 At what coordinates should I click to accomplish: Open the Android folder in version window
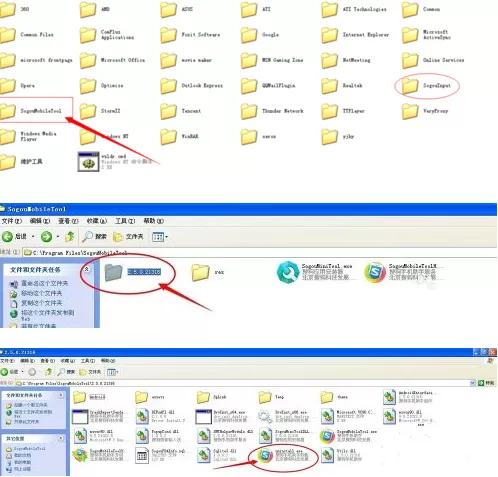(x=89, y=397)
